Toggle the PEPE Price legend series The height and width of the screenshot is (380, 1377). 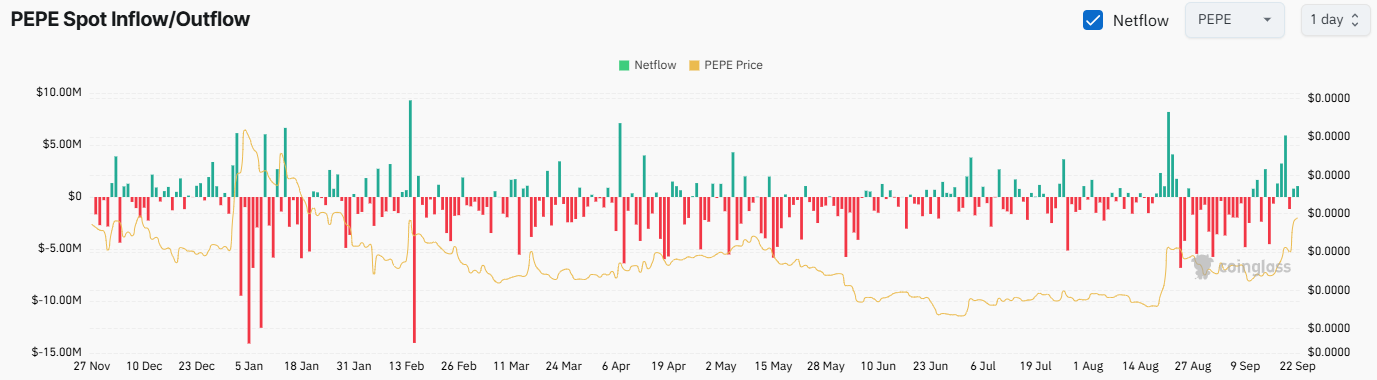tap(726, 65)
